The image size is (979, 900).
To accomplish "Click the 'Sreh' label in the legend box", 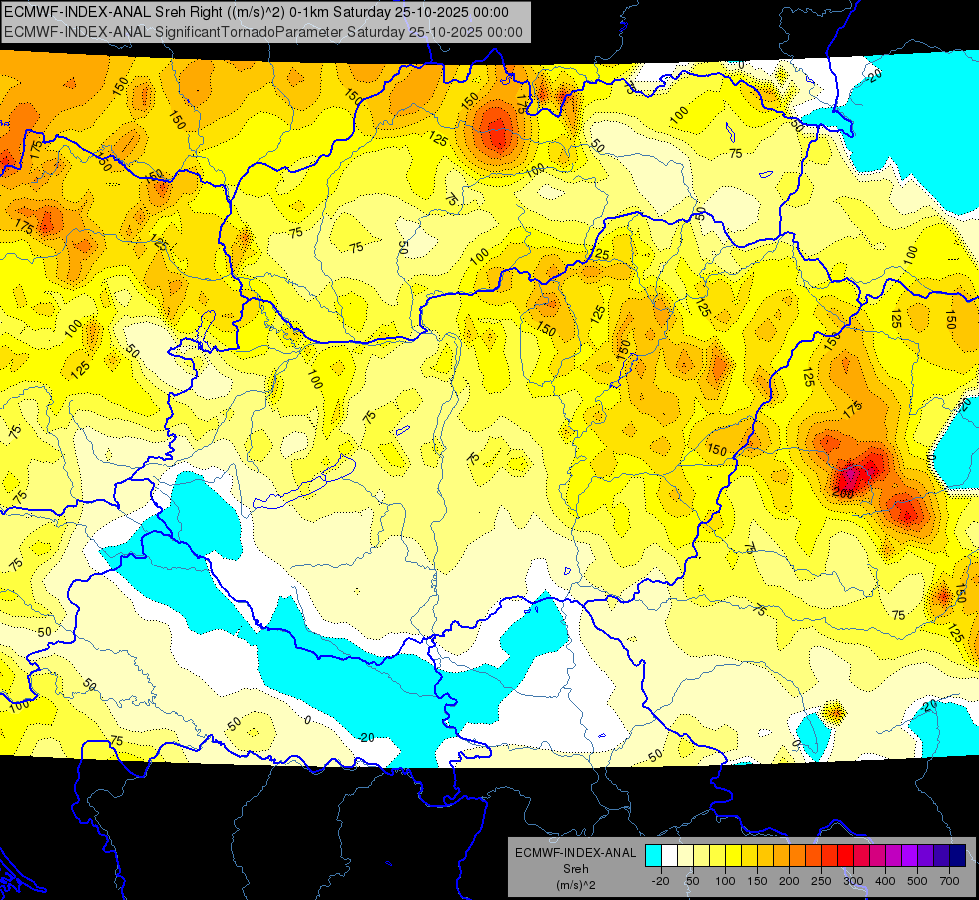I will 576,869.
